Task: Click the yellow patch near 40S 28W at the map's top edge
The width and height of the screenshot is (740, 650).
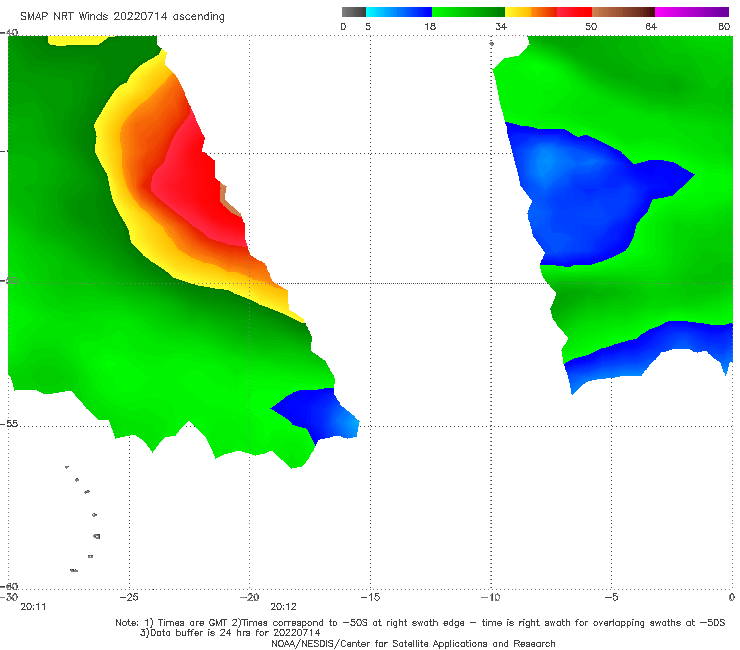Action: pos(78,40)
